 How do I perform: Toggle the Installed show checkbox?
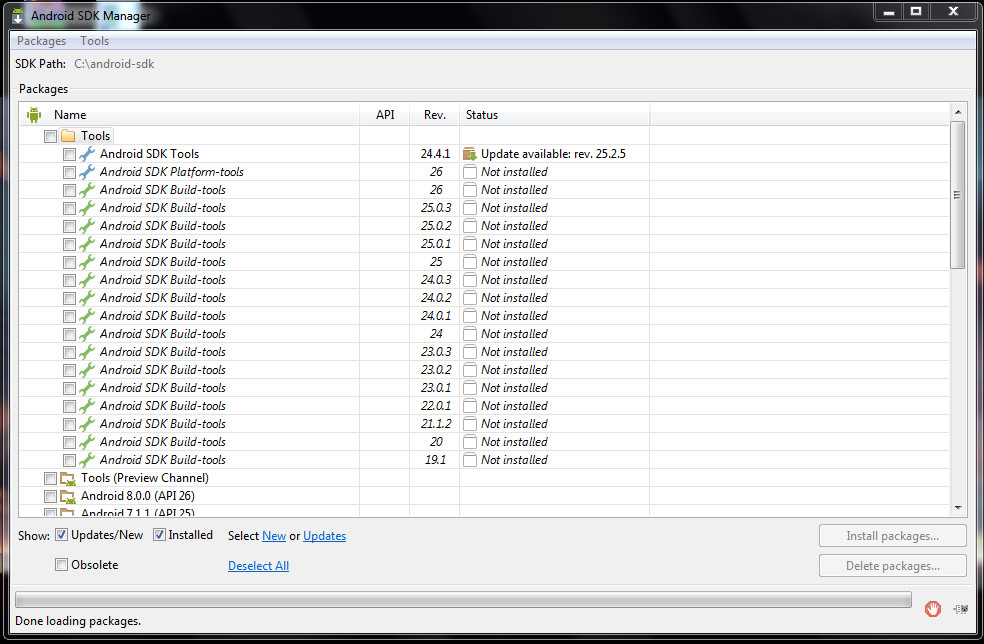click(x=159, y=535)
